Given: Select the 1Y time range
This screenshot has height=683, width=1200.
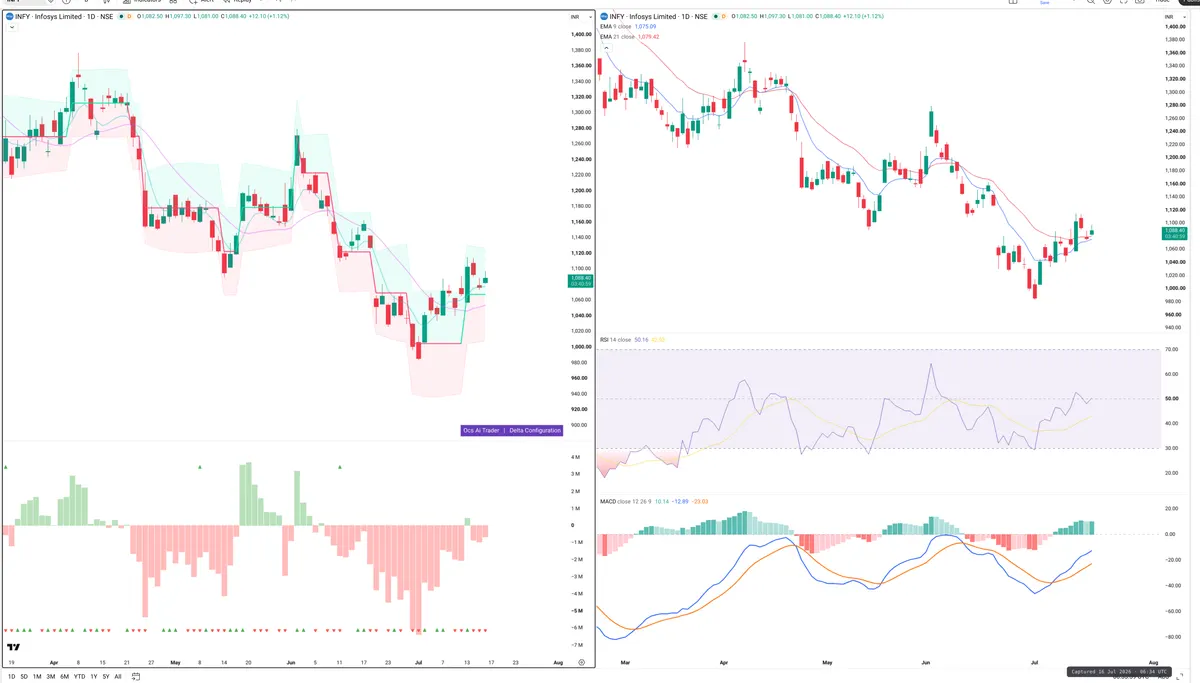Looking at the screenshot, I should [93, 677].
